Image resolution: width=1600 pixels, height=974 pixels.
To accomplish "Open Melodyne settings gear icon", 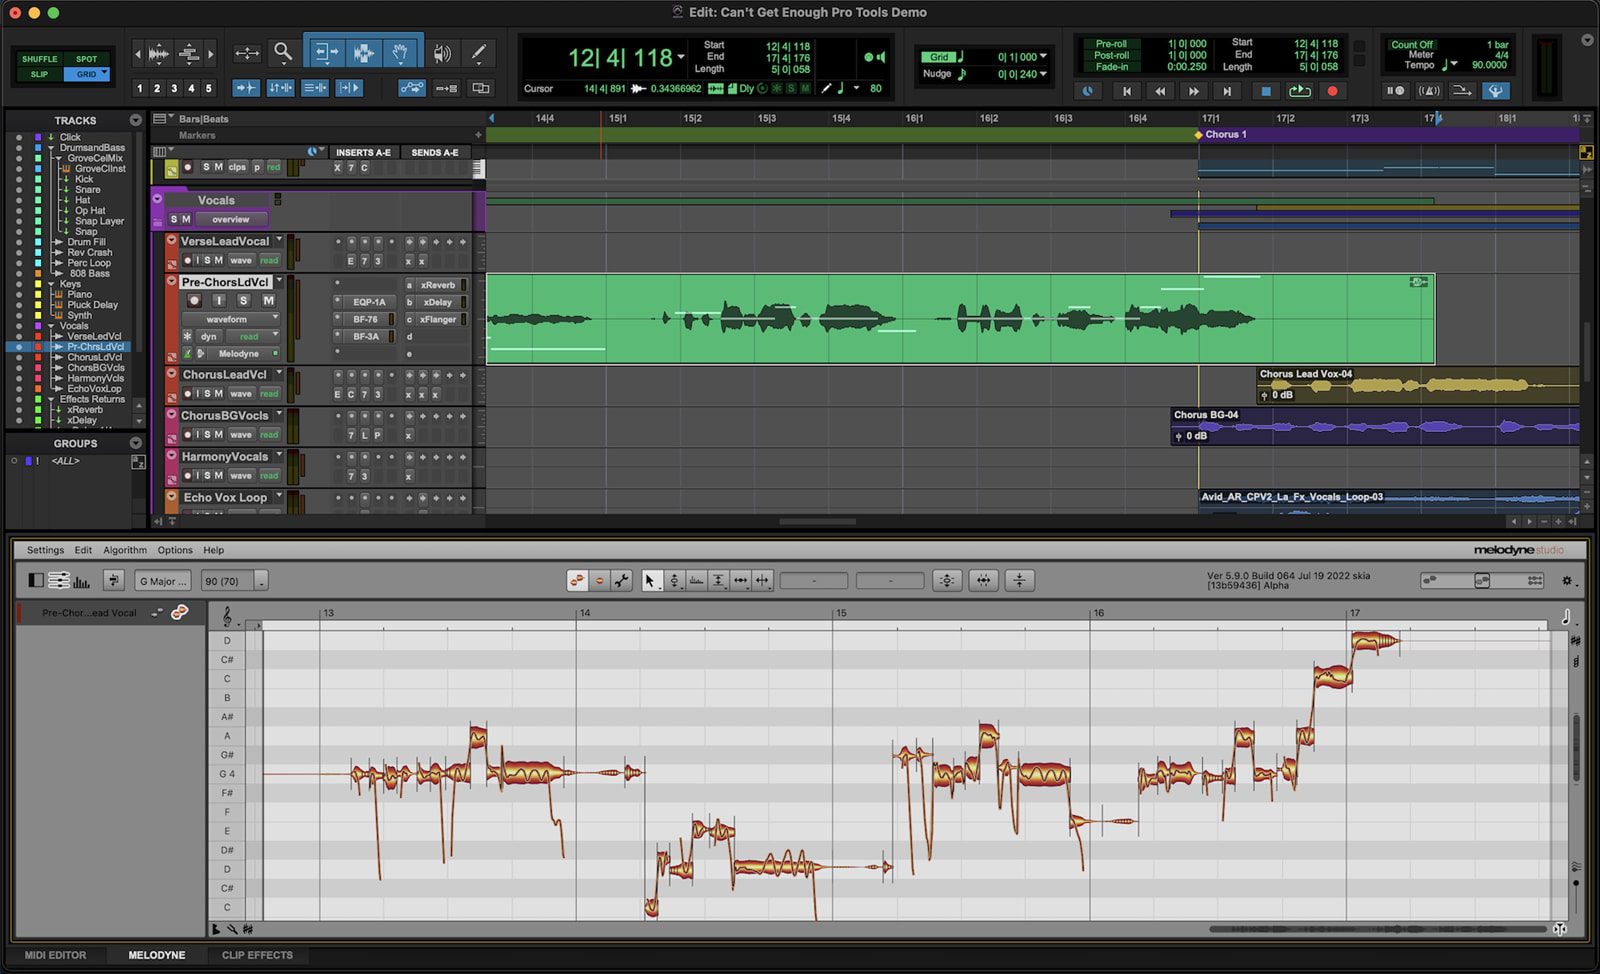I will point(1567,581).
